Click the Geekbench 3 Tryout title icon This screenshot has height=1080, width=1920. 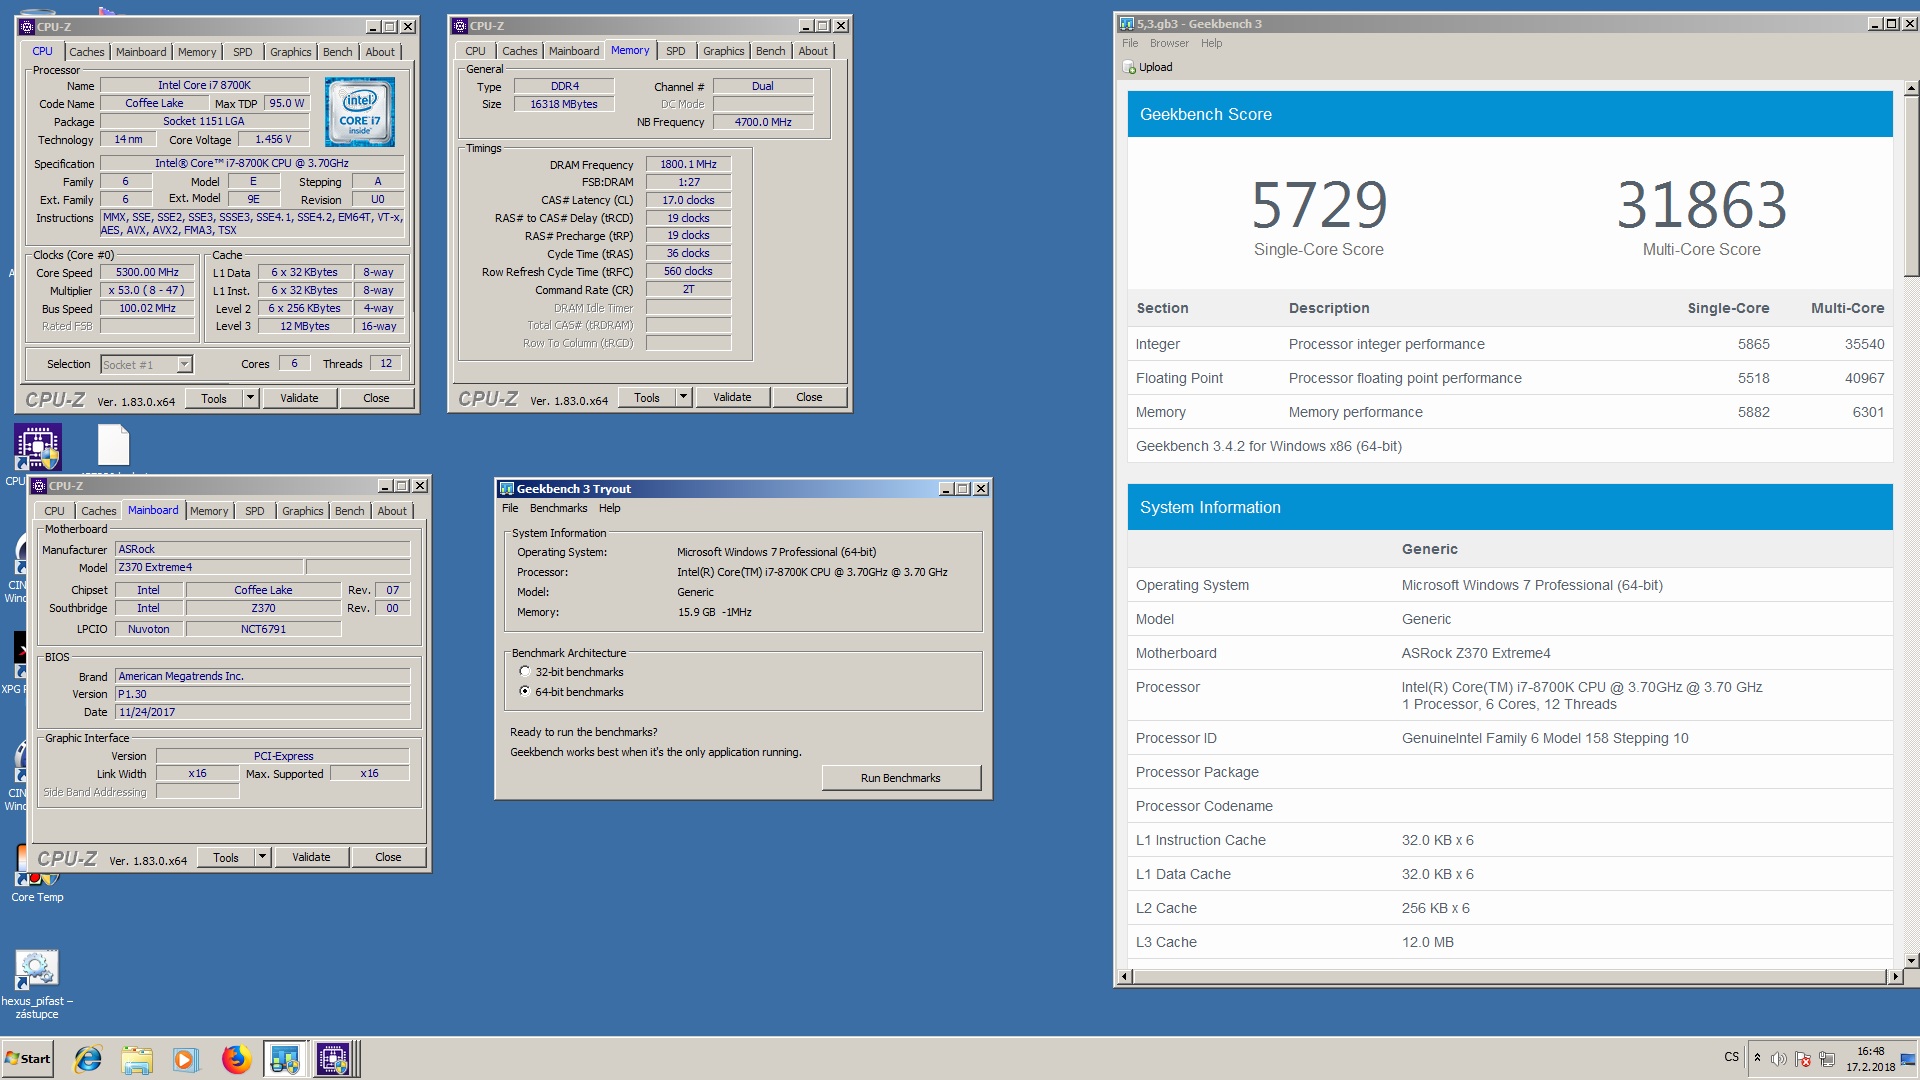pos(506,489)
